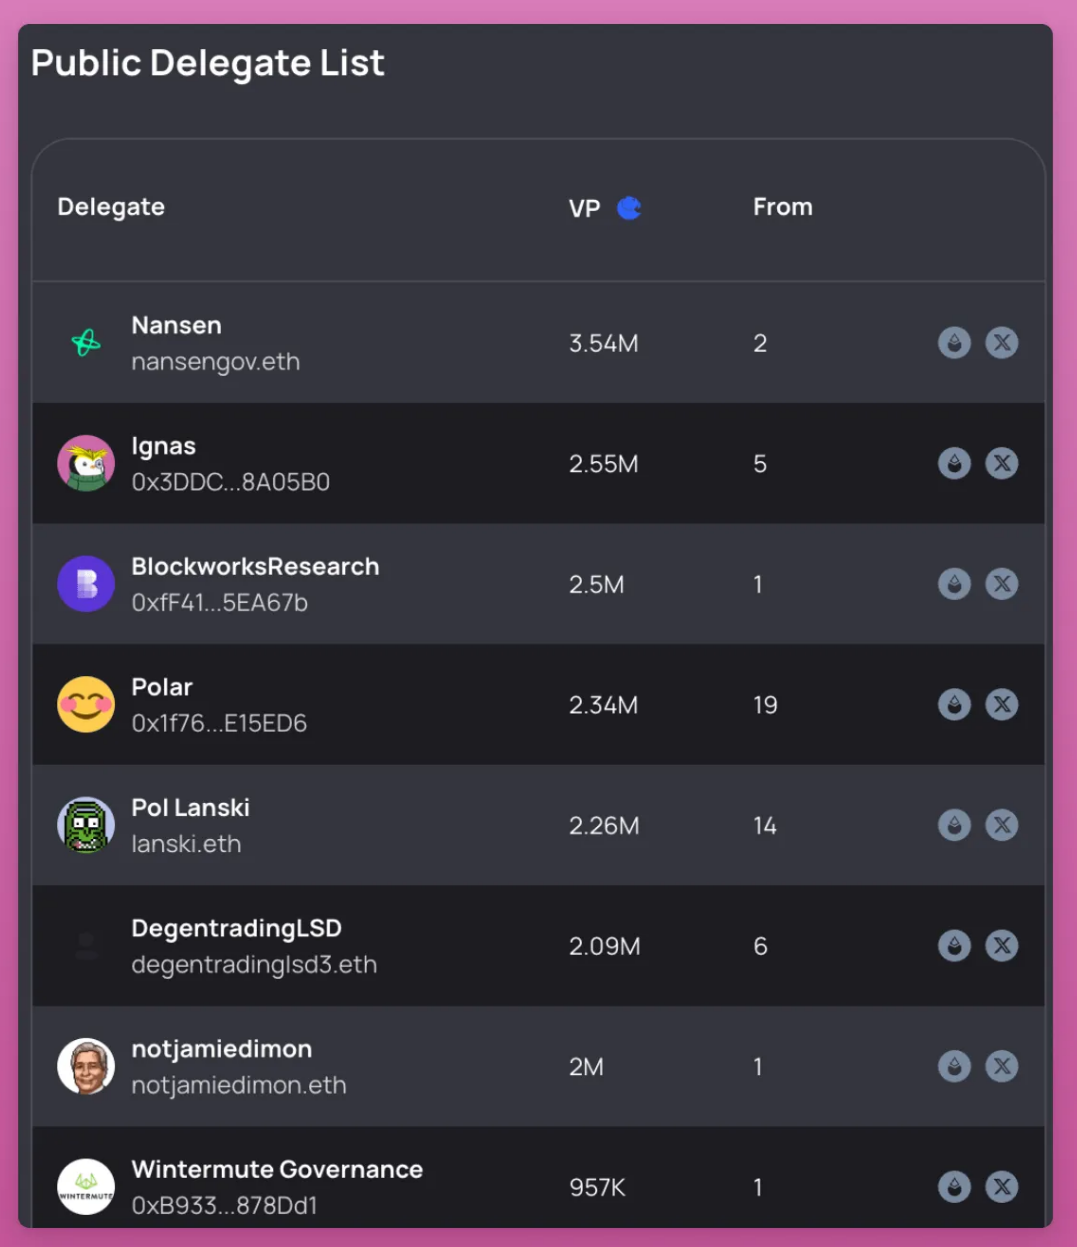
Task: Click the droplet icon in BlockworksResearch's row
Action: tap(954, 584)
